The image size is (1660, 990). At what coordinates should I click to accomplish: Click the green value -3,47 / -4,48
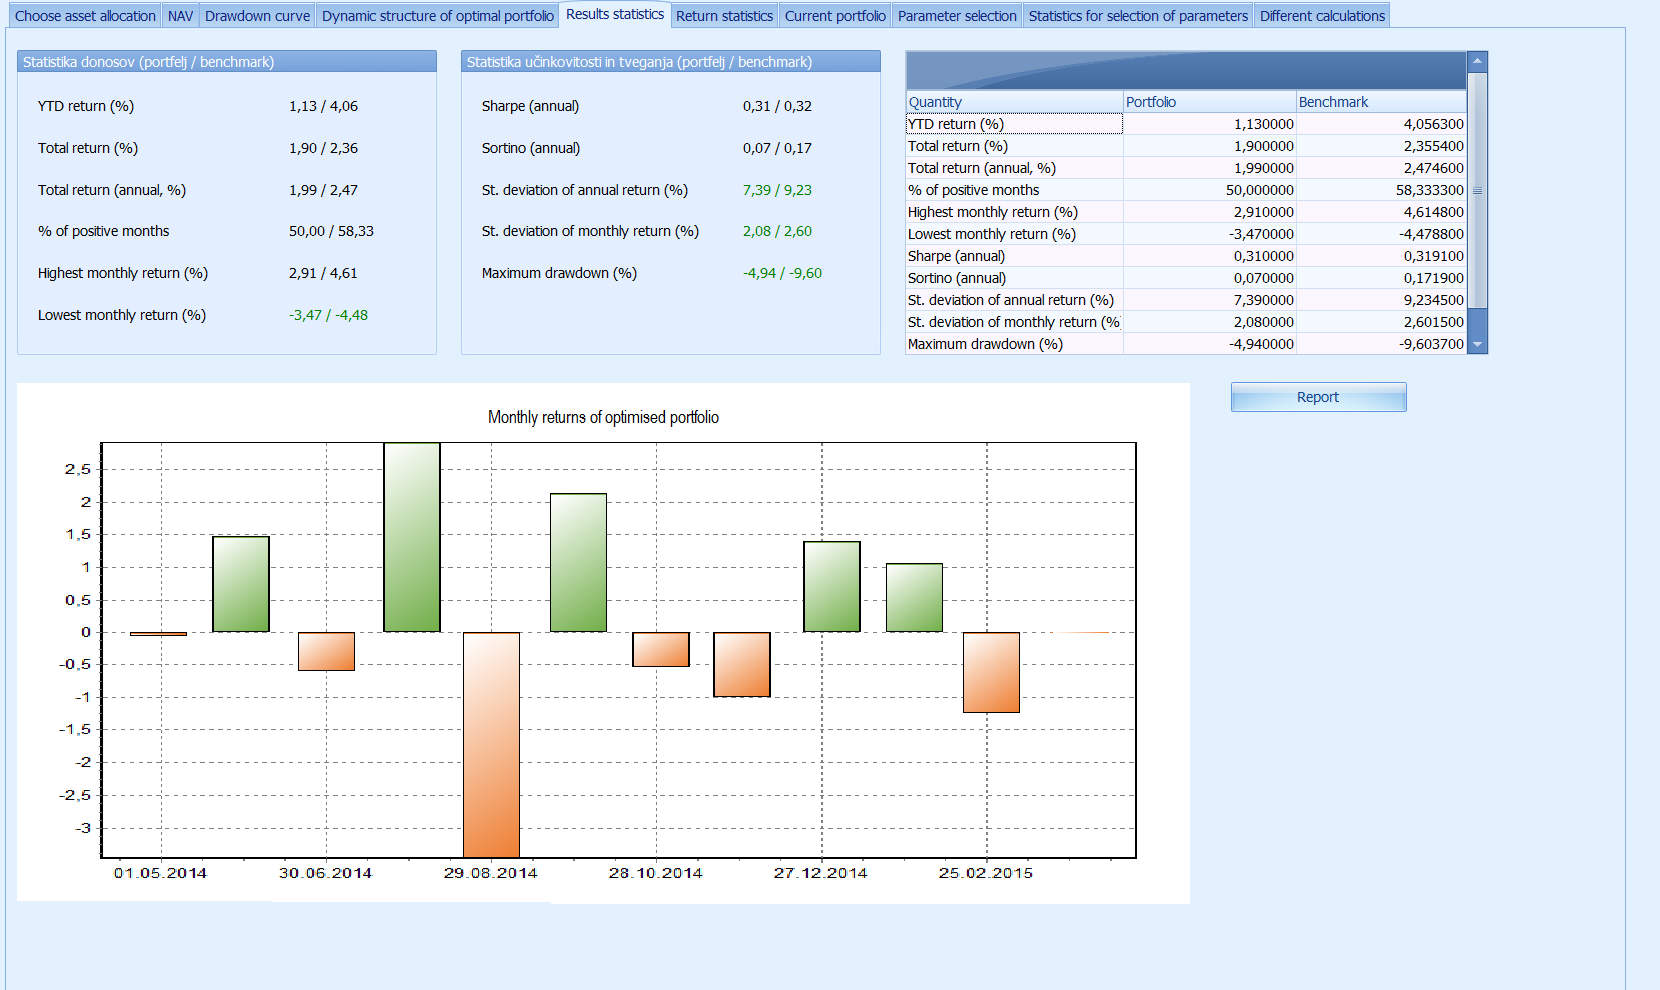[x=328, y=315]
